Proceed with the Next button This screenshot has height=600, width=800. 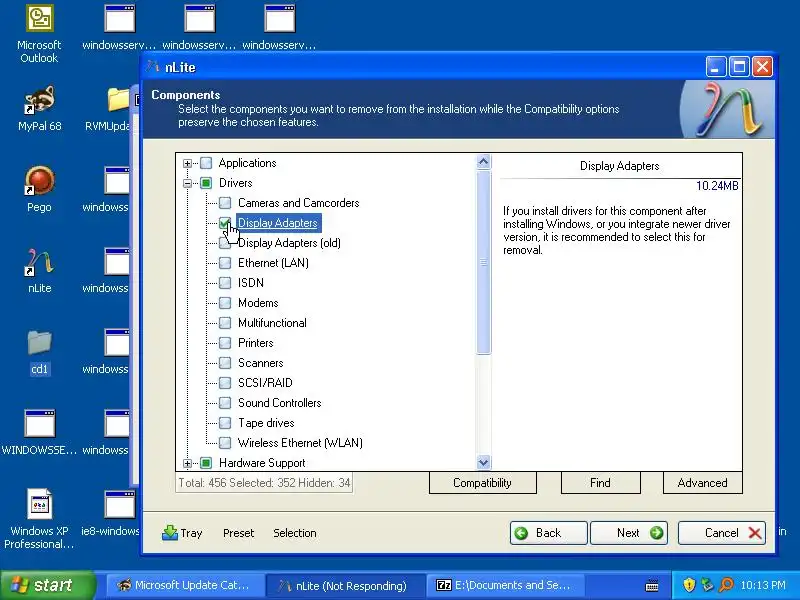[629, 533]
